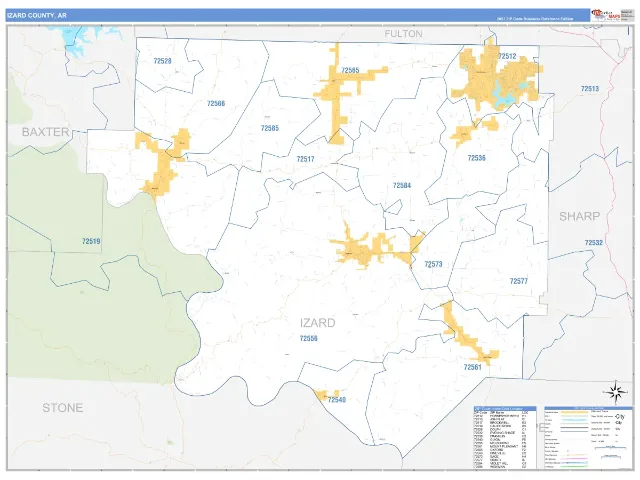Select ZIP code label 72556
640x480 pixels.
[x=308, y=338]
